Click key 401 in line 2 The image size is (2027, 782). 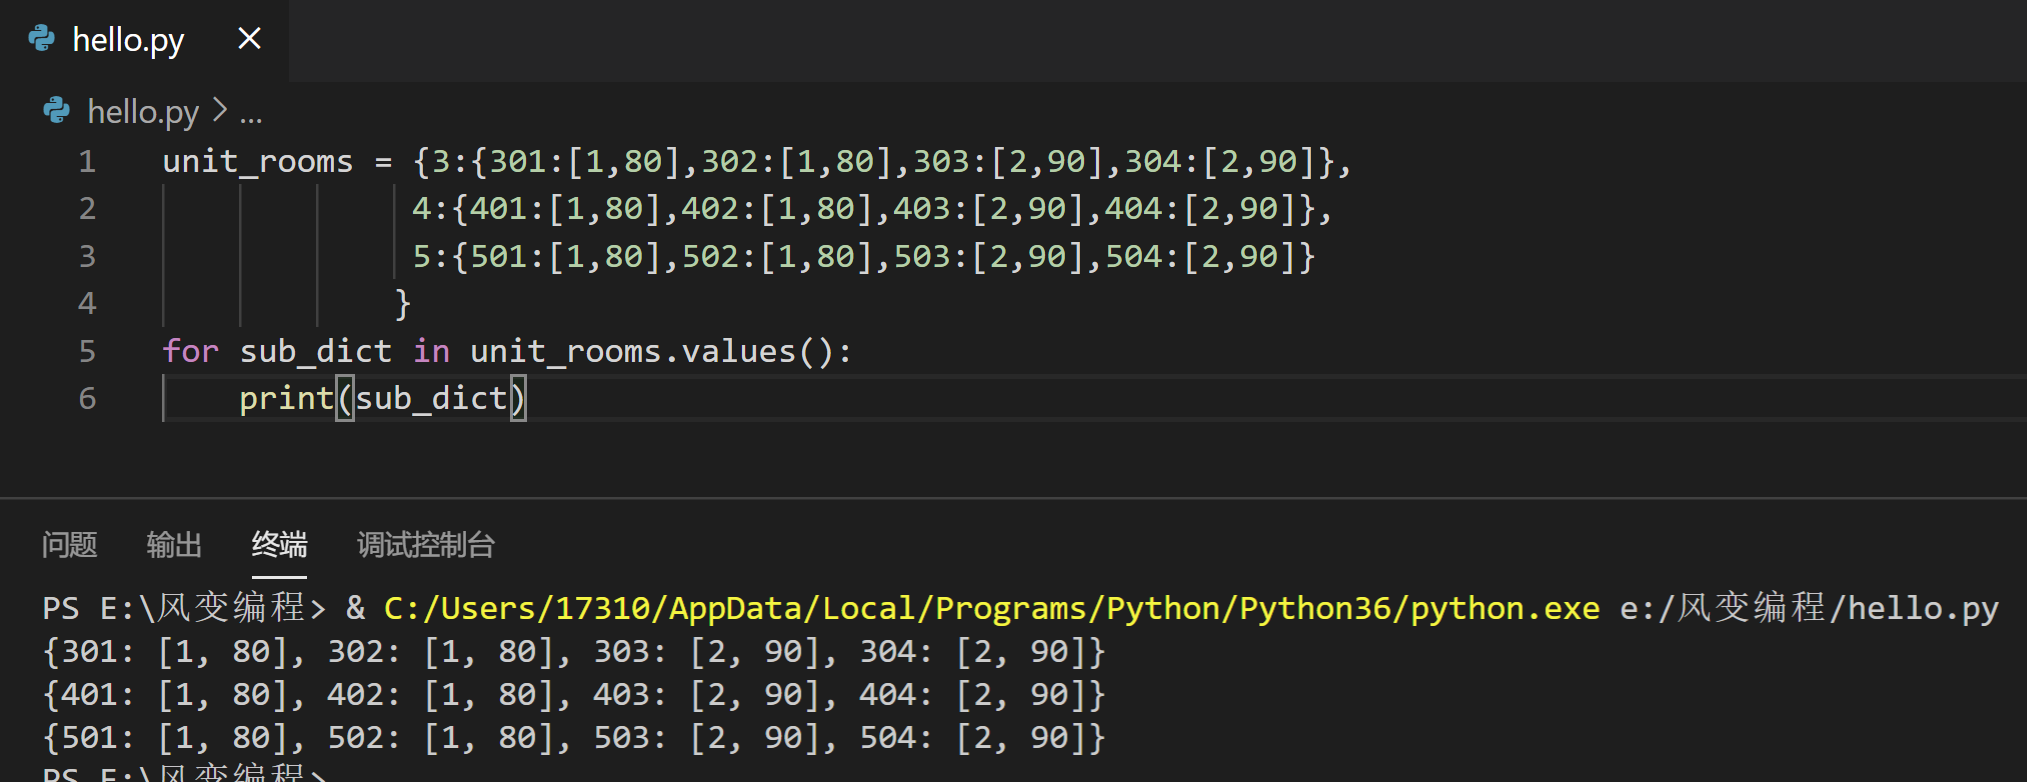[x=498, y=208]
